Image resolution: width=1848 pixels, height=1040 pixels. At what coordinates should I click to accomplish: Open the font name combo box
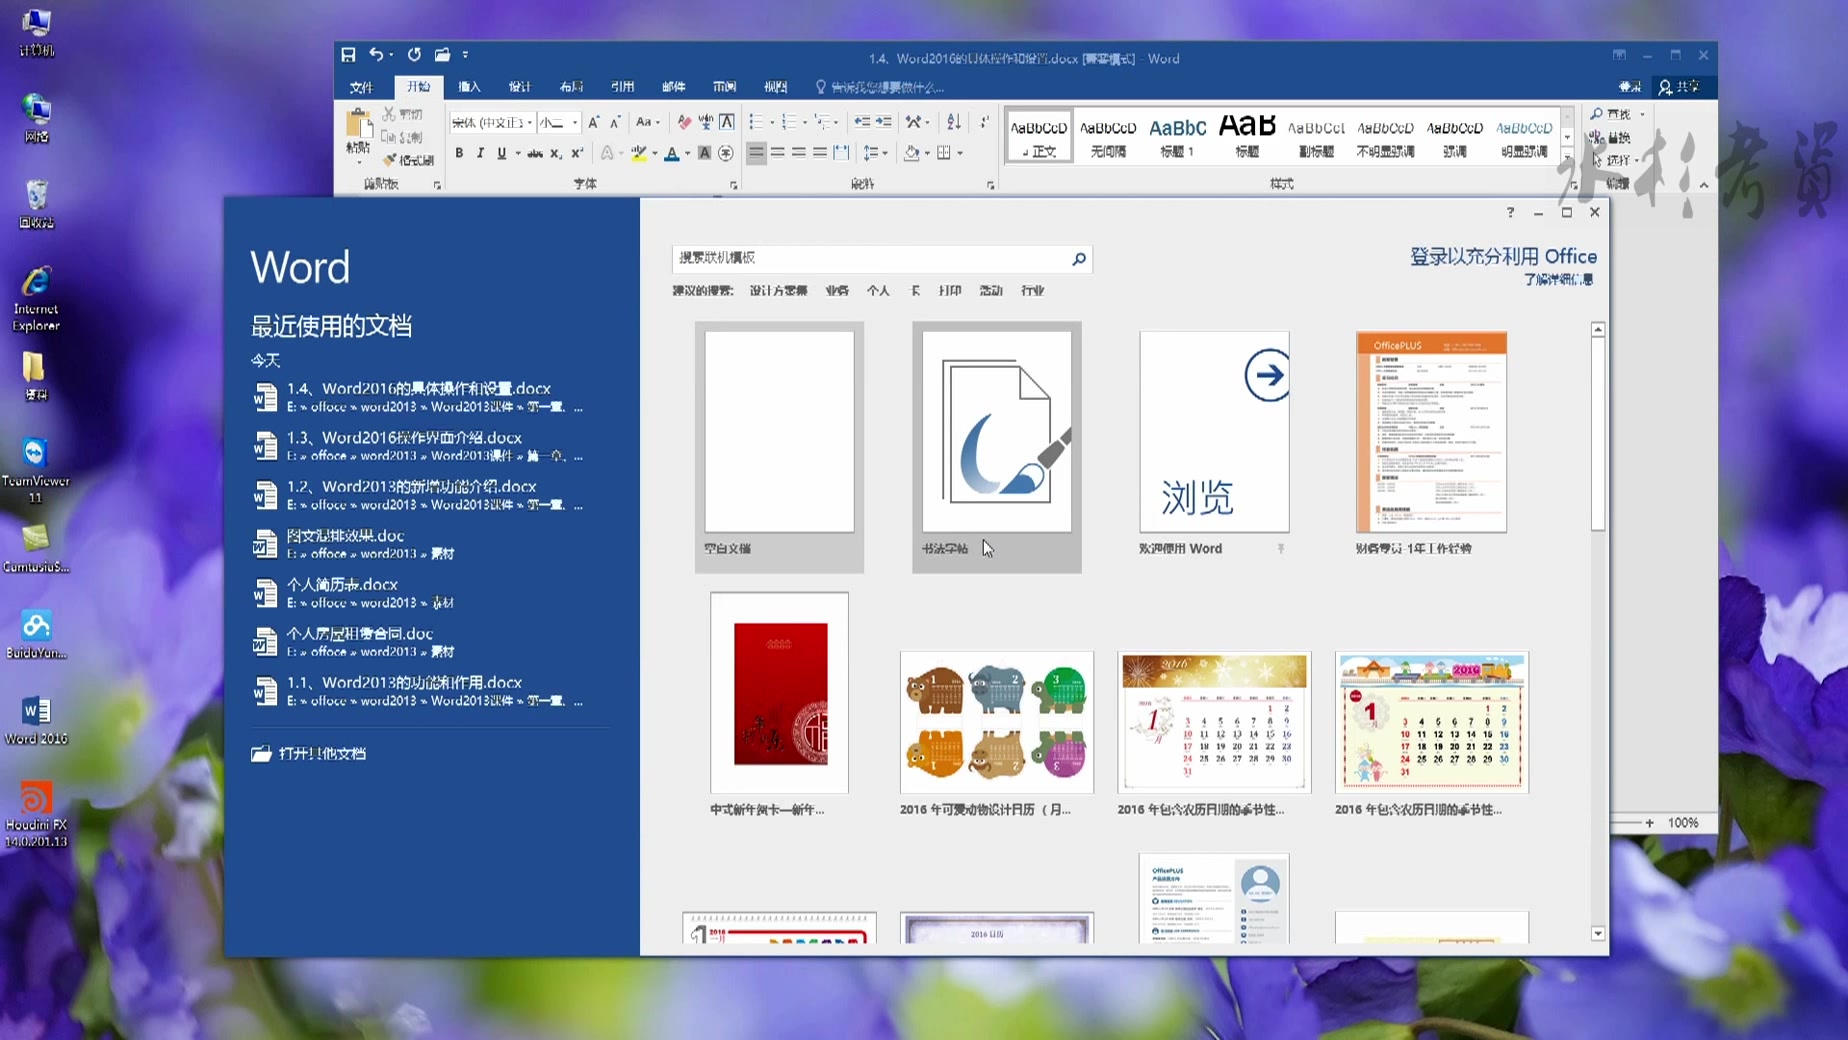coord(491,122)
